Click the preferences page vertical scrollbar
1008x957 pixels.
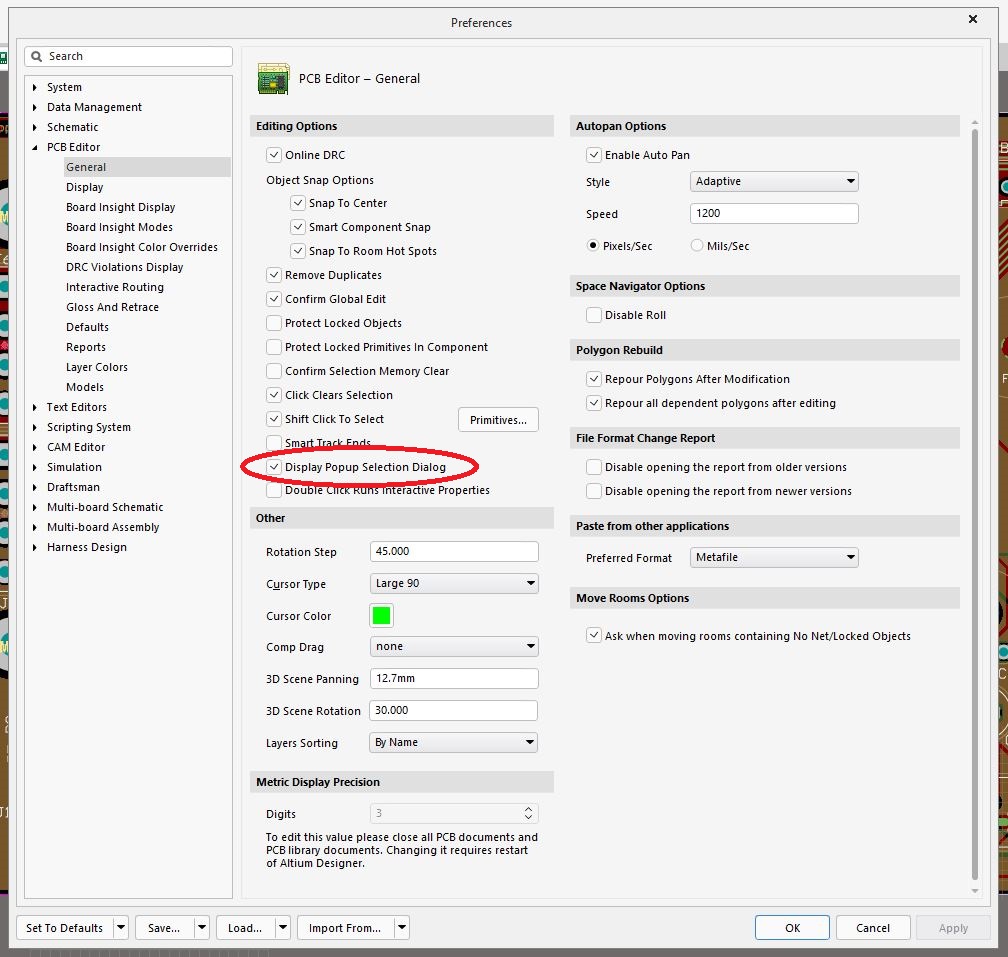[x=975, y=505]
